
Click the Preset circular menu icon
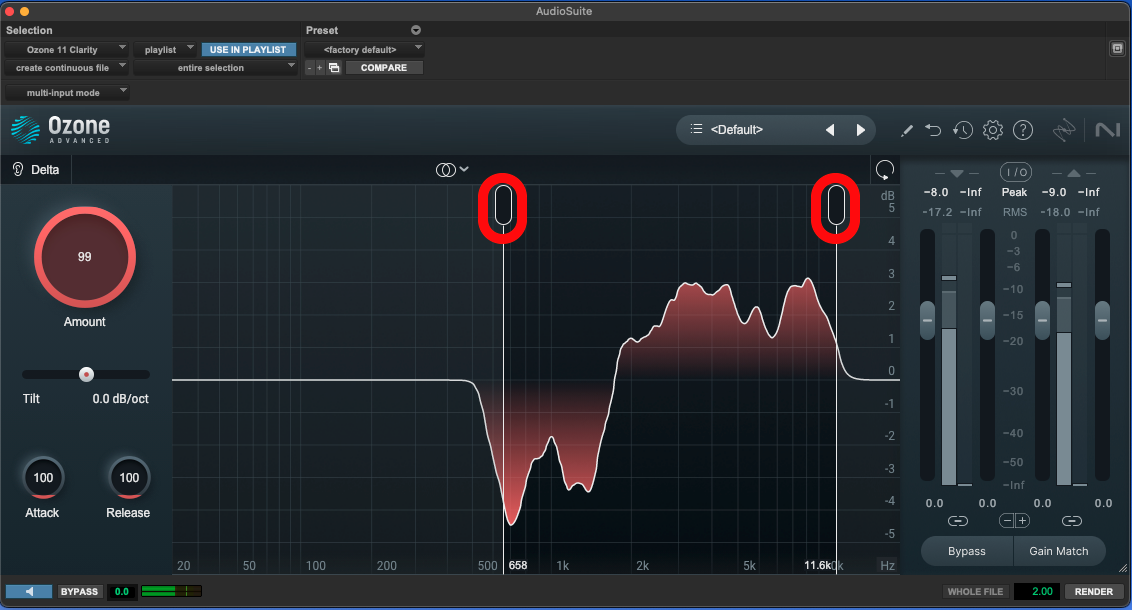coord(416,30)
